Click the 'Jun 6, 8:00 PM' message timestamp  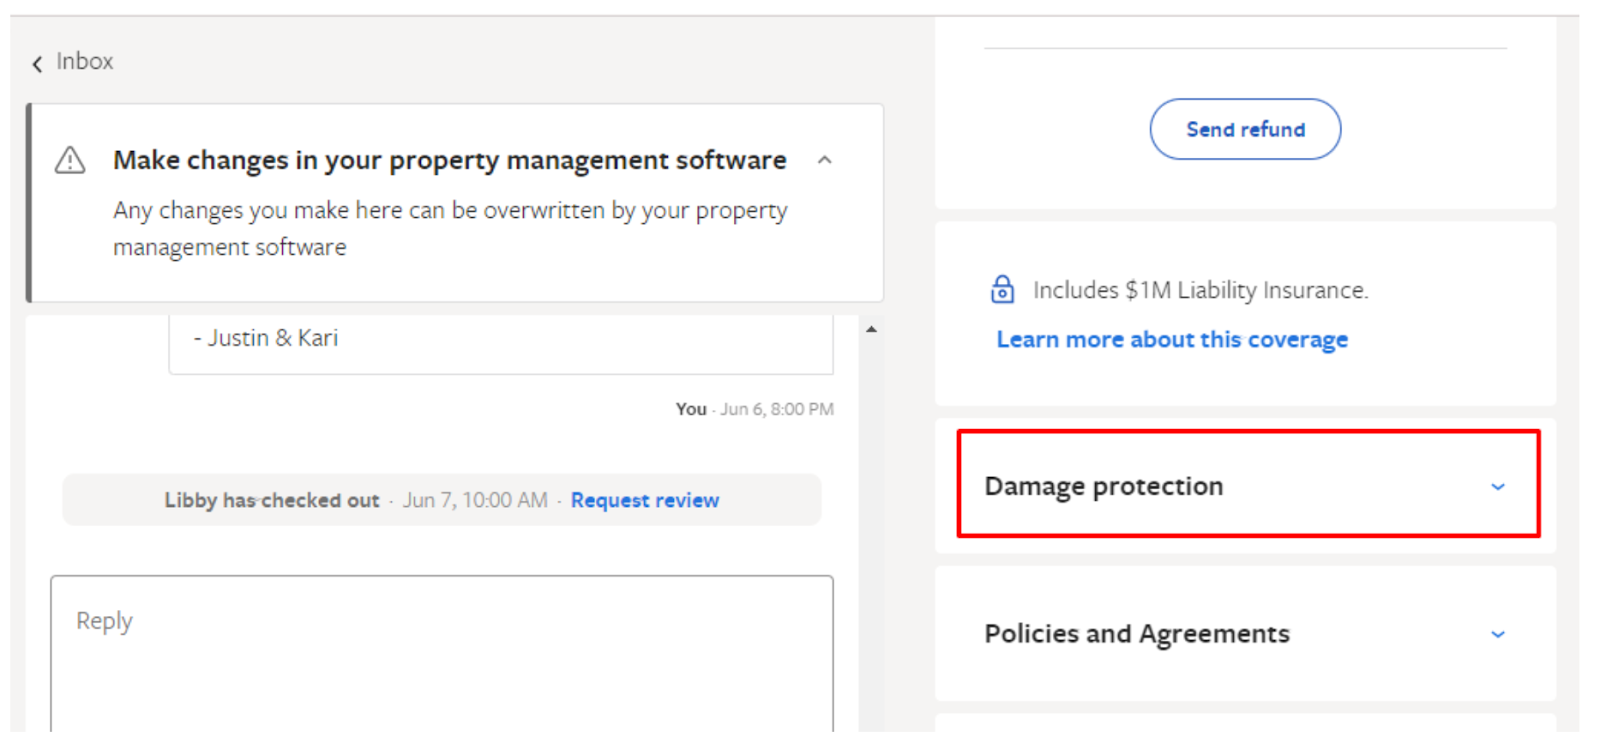(x=777, y=409)
